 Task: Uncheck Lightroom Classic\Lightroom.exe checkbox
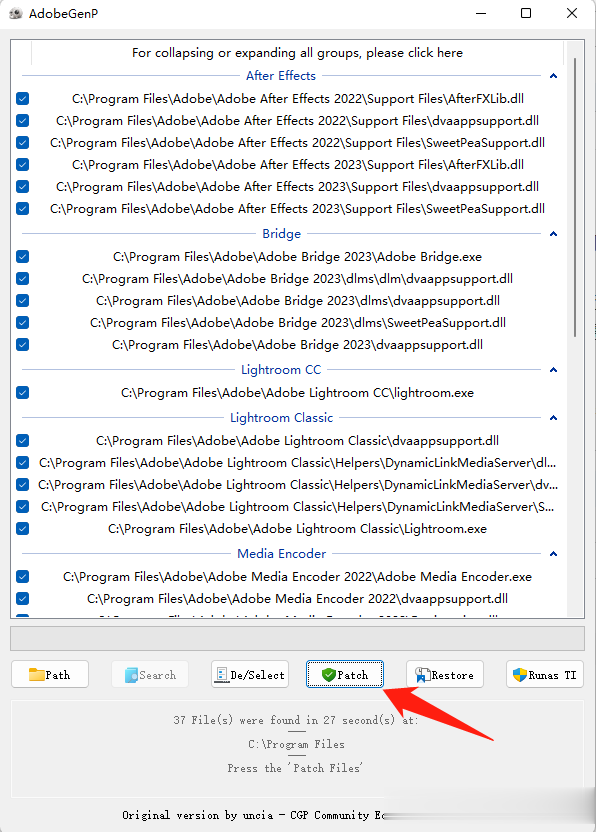pyautogui.click(x=22, y=529)
